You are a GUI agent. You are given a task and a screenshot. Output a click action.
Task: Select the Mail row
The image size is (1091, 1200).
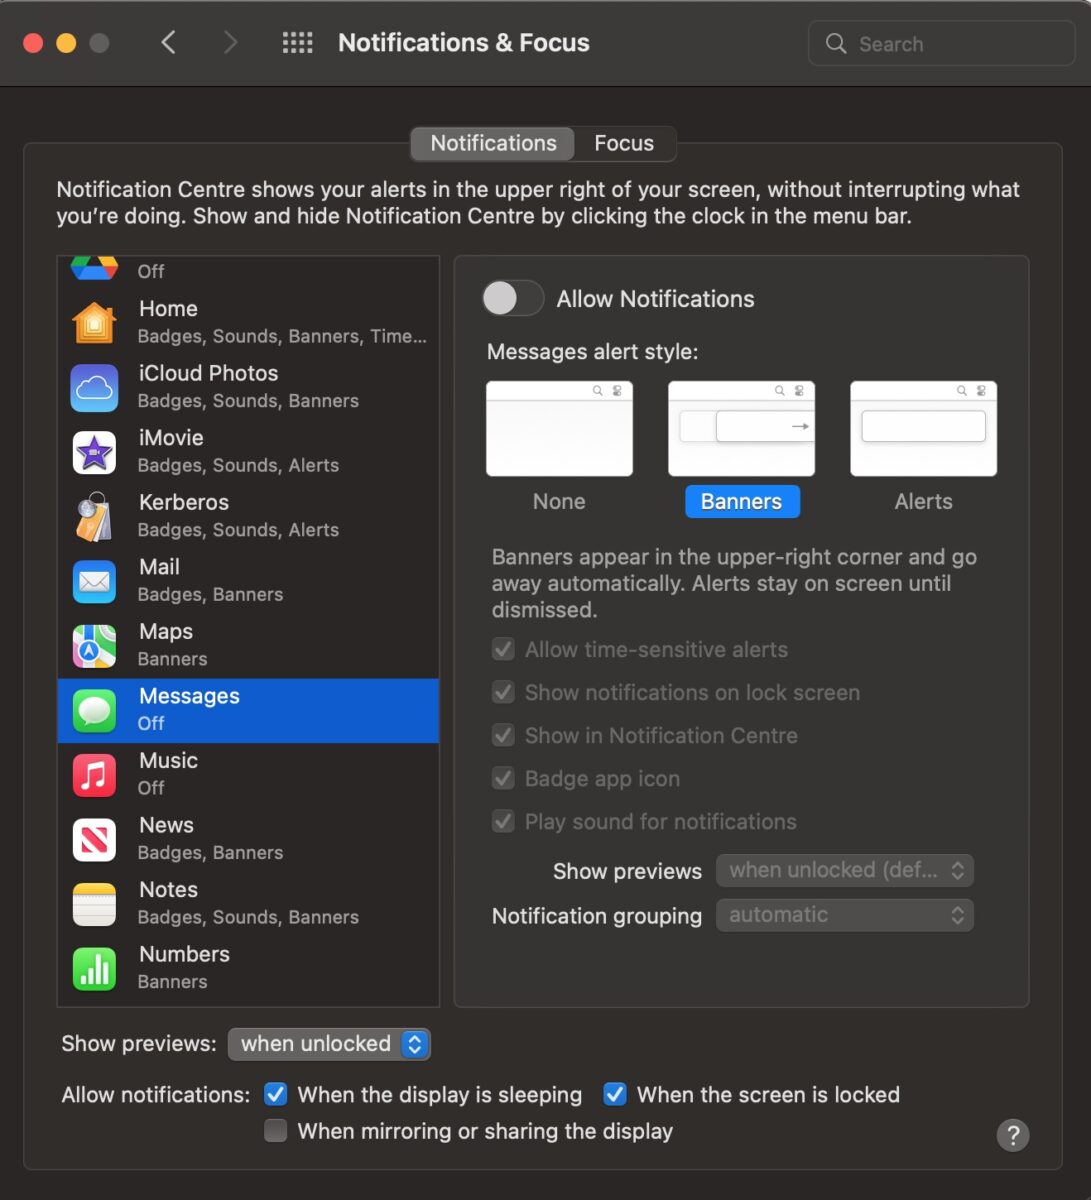[x=248, y=582]
